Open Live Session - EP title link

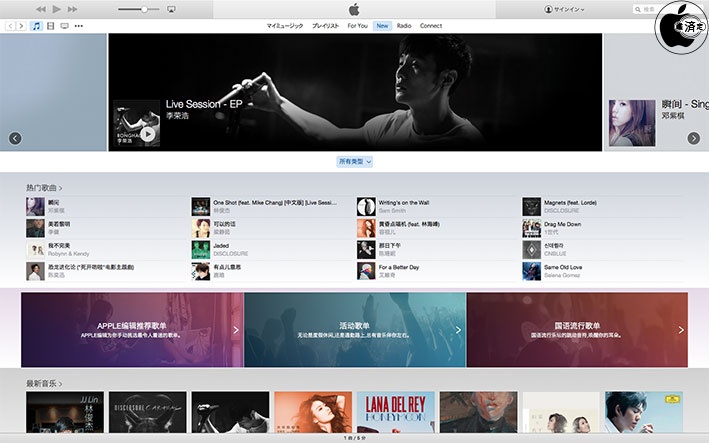204,104
